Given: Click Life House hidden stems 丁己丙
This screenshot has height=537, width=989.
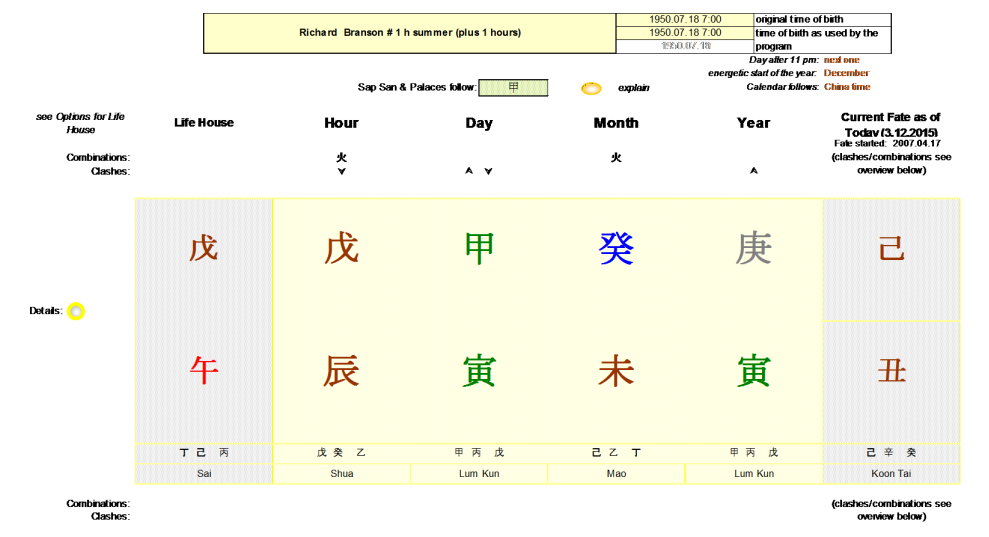Looking at the screenshot, I should pyautogui.click(x=204, y=452).
